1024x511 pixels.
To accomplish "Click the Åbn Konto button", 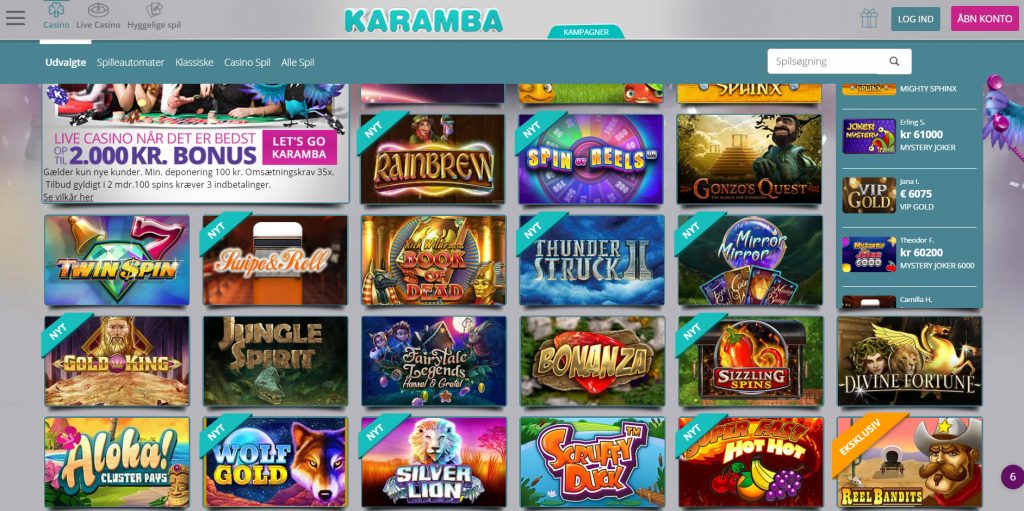I will (x=985, y=19).
